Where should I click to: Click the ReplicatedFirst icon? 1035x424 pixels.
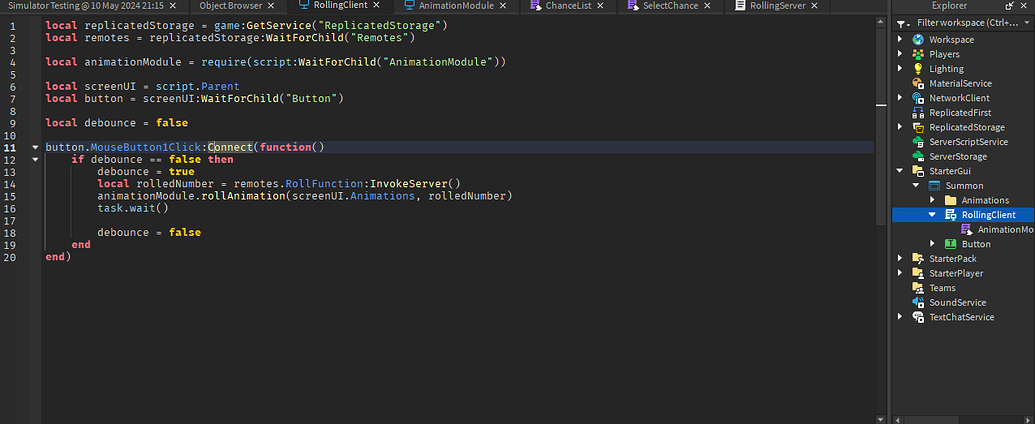coord(918,112)
